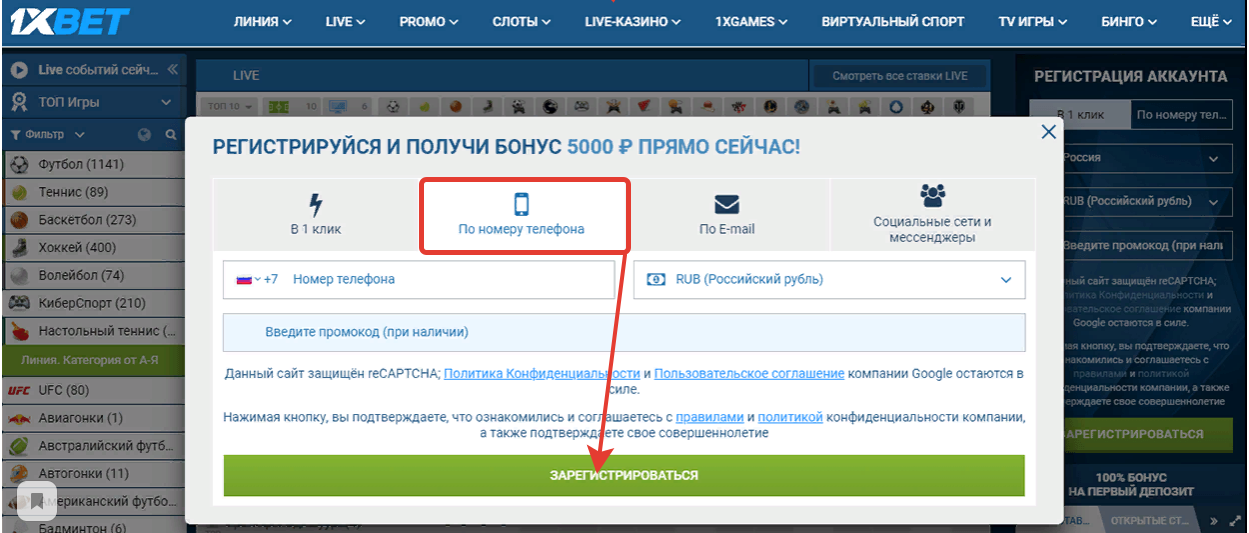Image resolution: width=1249 pixels, height=533 pixels.
Task: Open the Политика Конфиденциальности link
Action: 541,374
